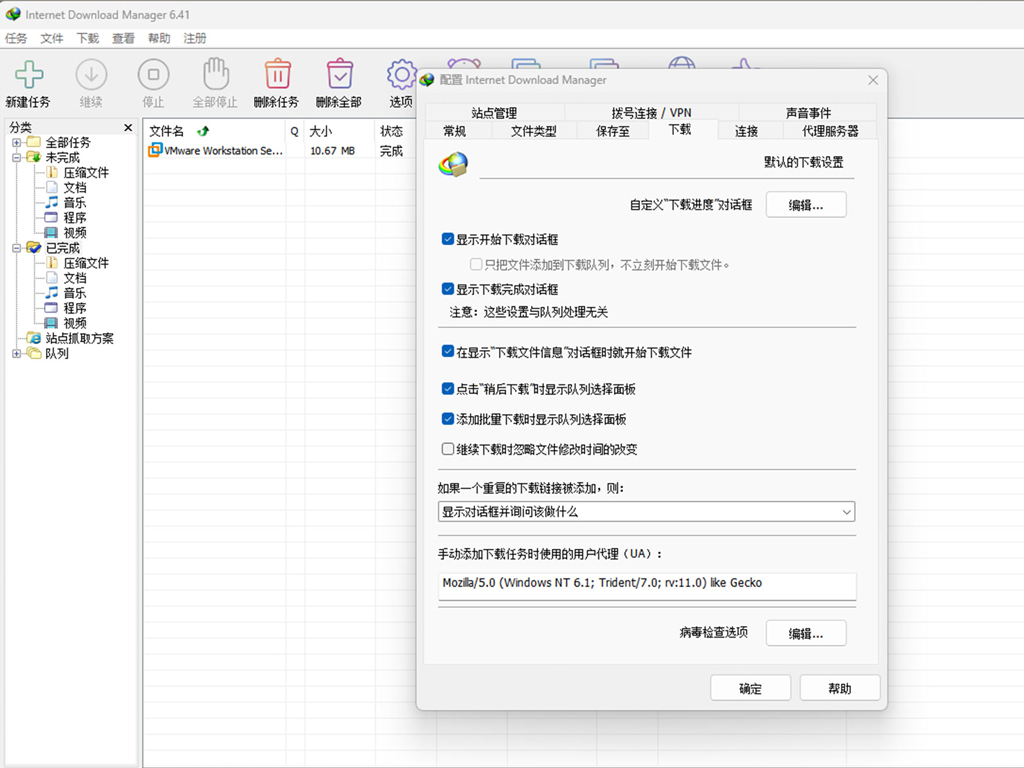Enable 继续下载时忽略文件修改时间的改变 checkbox
The width and height of the screenshot is (1024, 768).
[x=448, y=450]
